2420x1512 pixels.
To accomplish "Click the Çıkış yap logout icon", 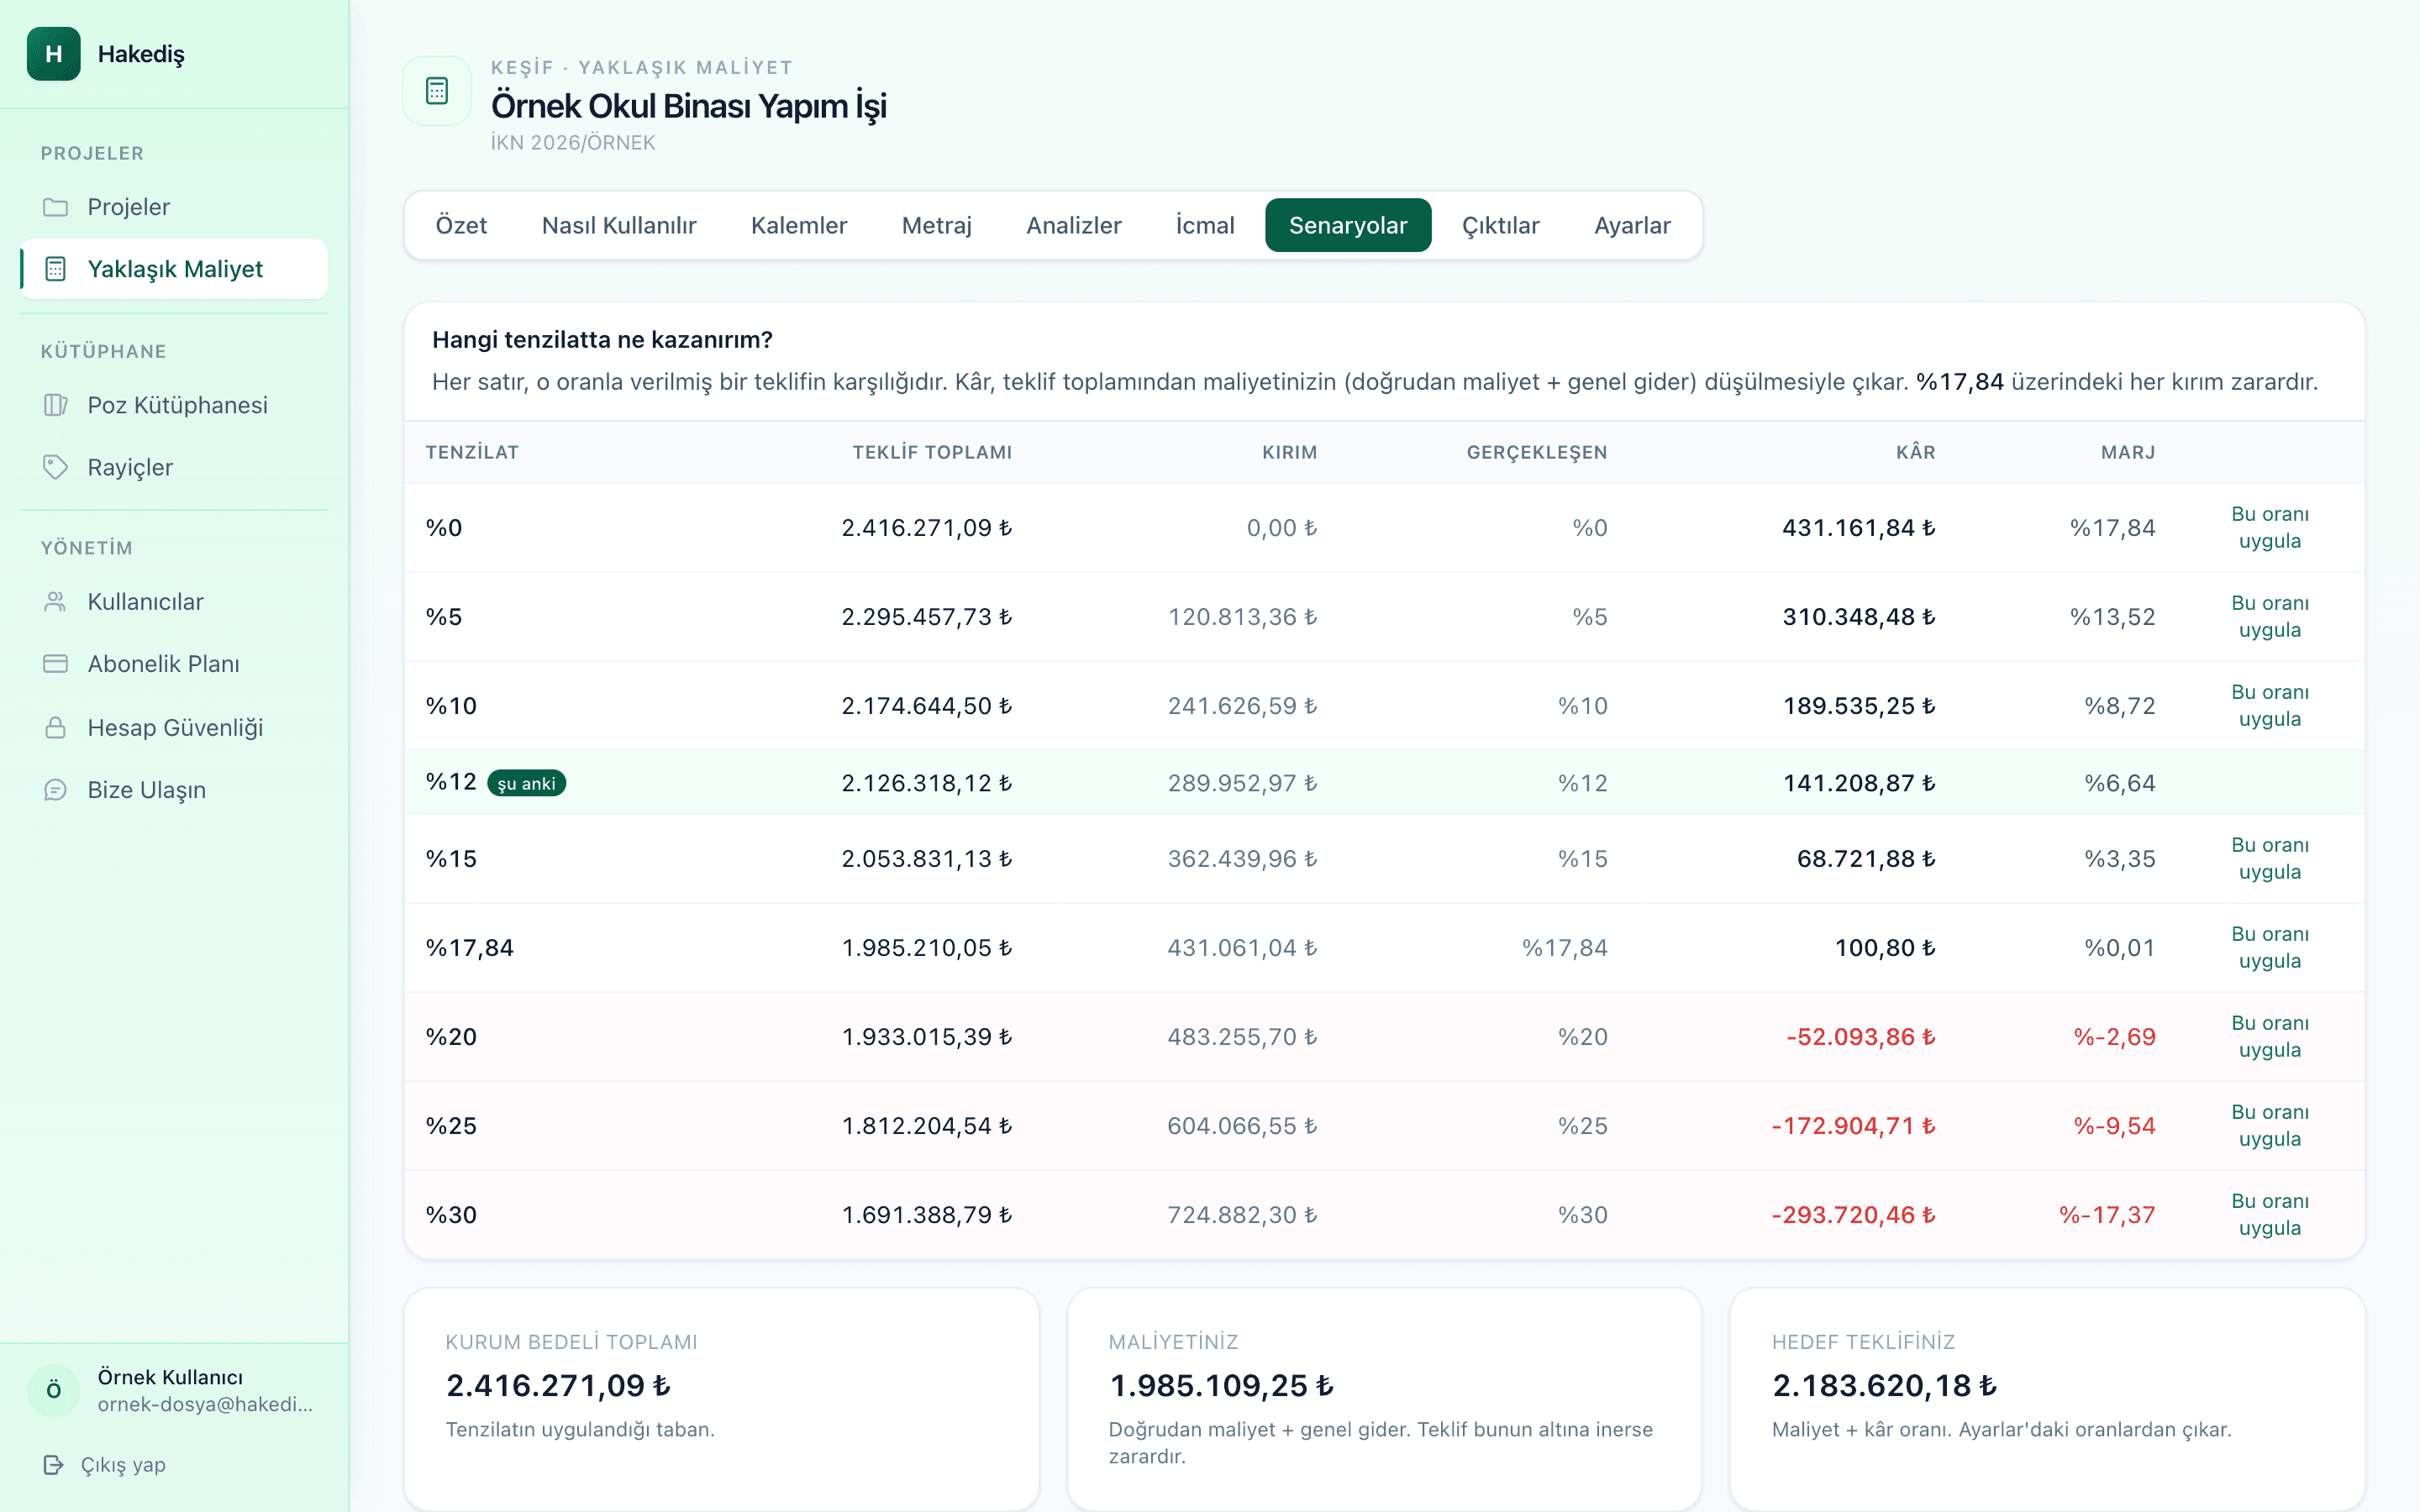I will [54, 1465].
